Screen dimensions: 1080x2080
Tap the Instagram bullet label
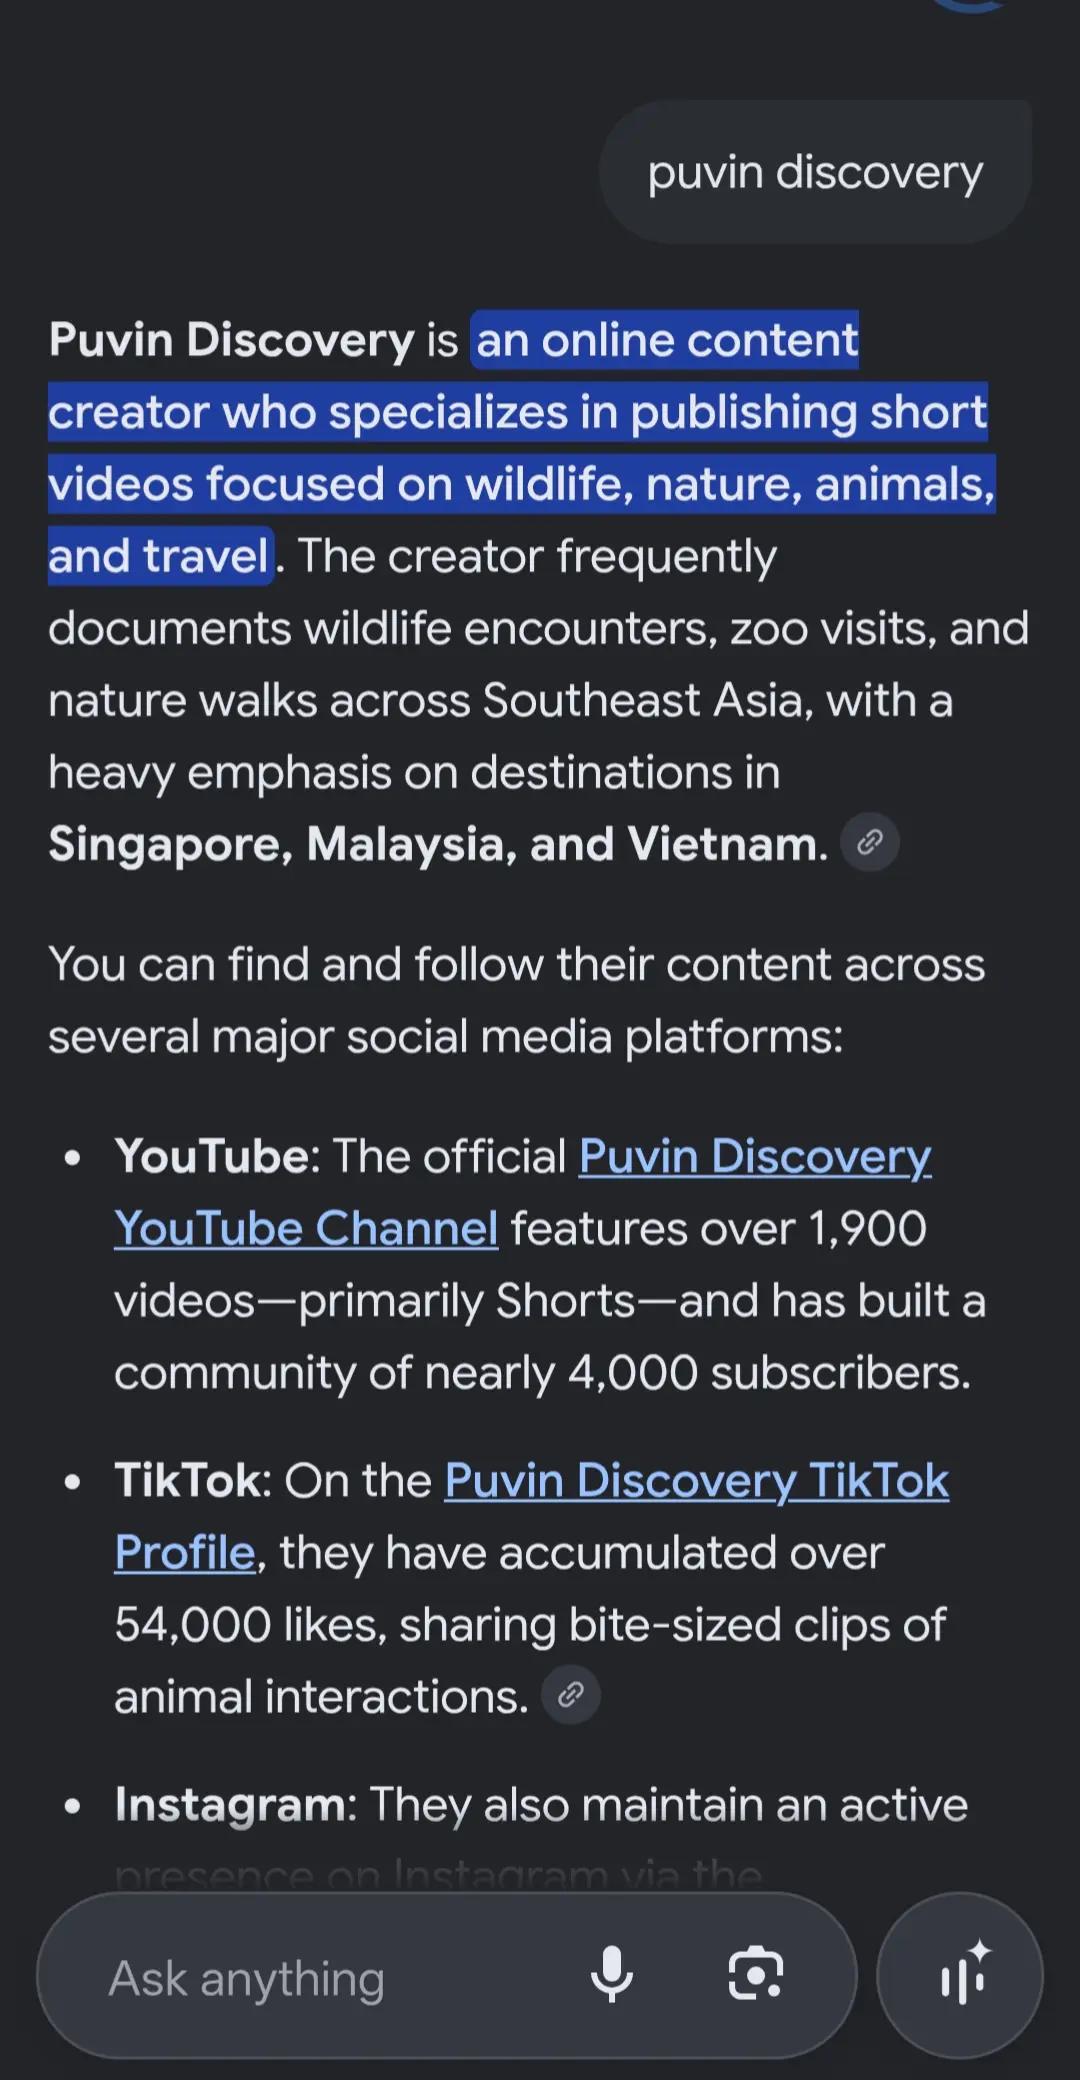(x=235, y=1805)
